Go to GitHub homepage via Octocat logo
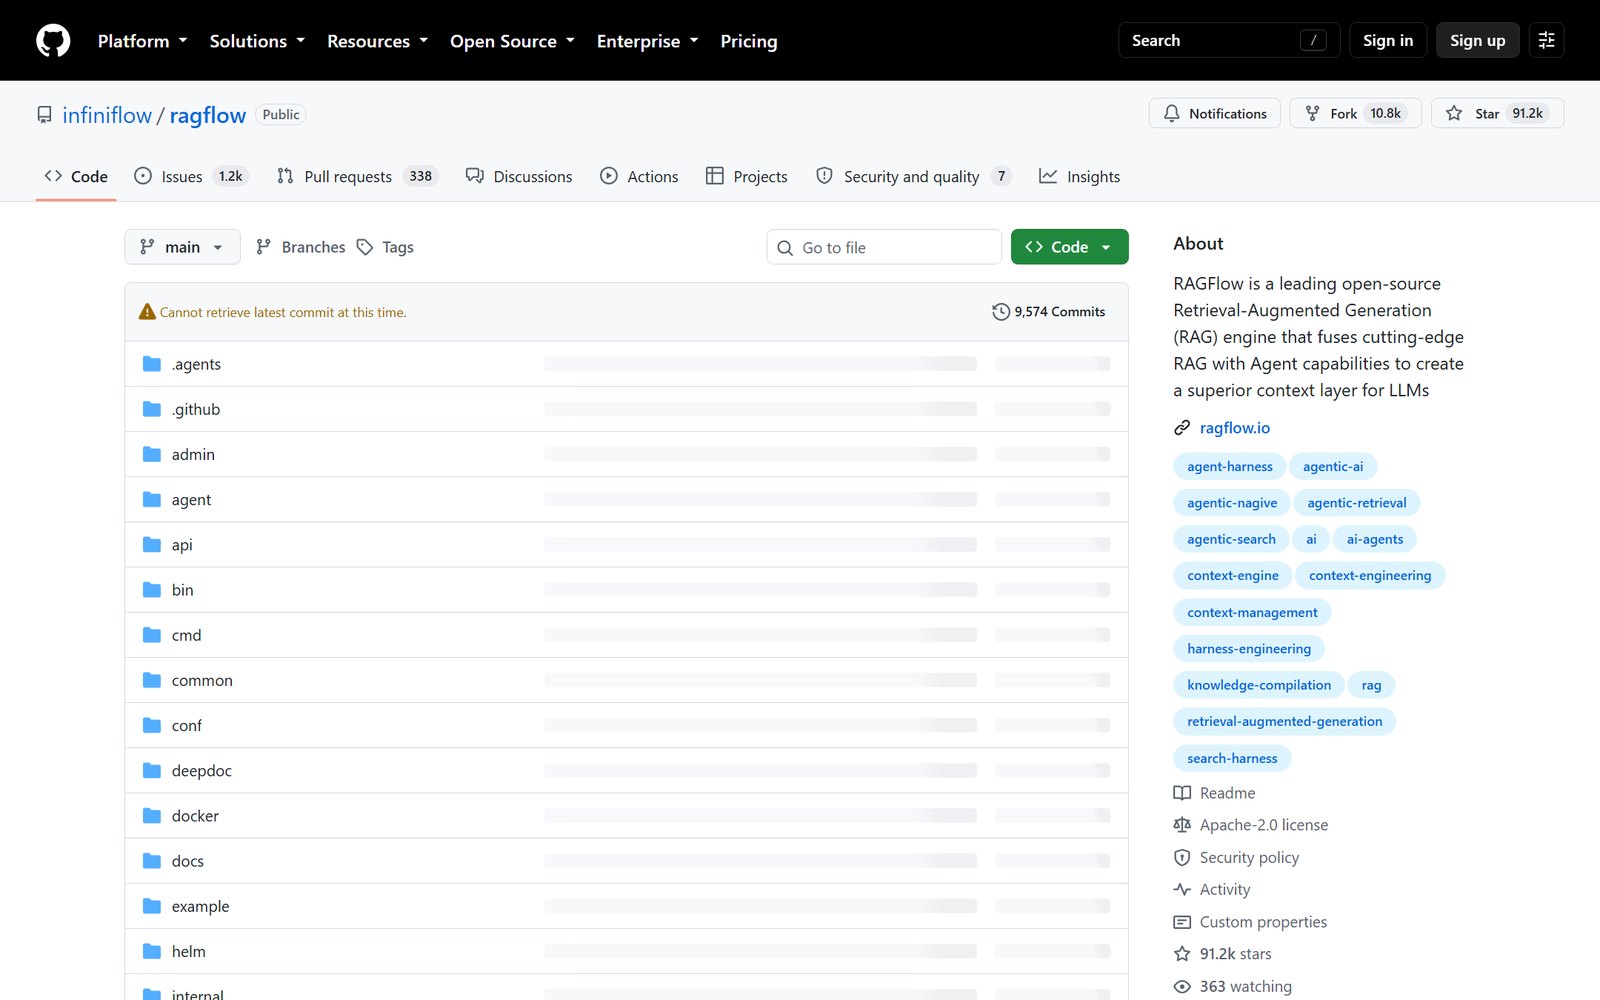This screenshot has width=1600, height=1000. pyautogui.click(x=53, y=41)
